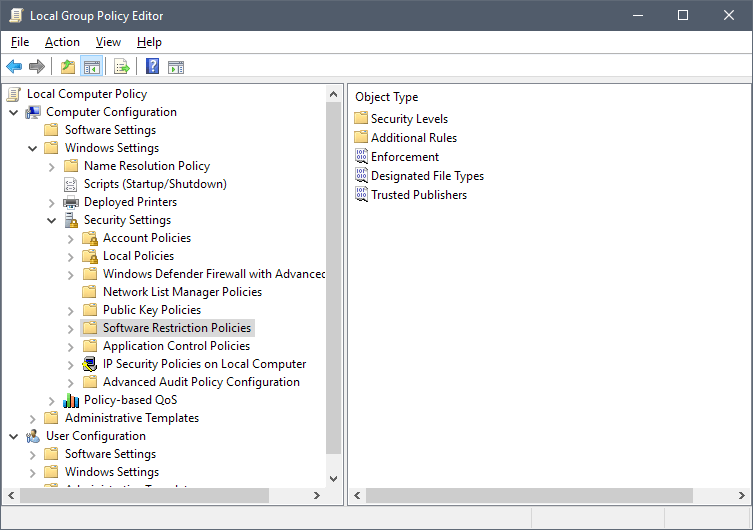753x530 pixels.
Task: Select the Designated File Types list item
Action: (x=427, y=176)
